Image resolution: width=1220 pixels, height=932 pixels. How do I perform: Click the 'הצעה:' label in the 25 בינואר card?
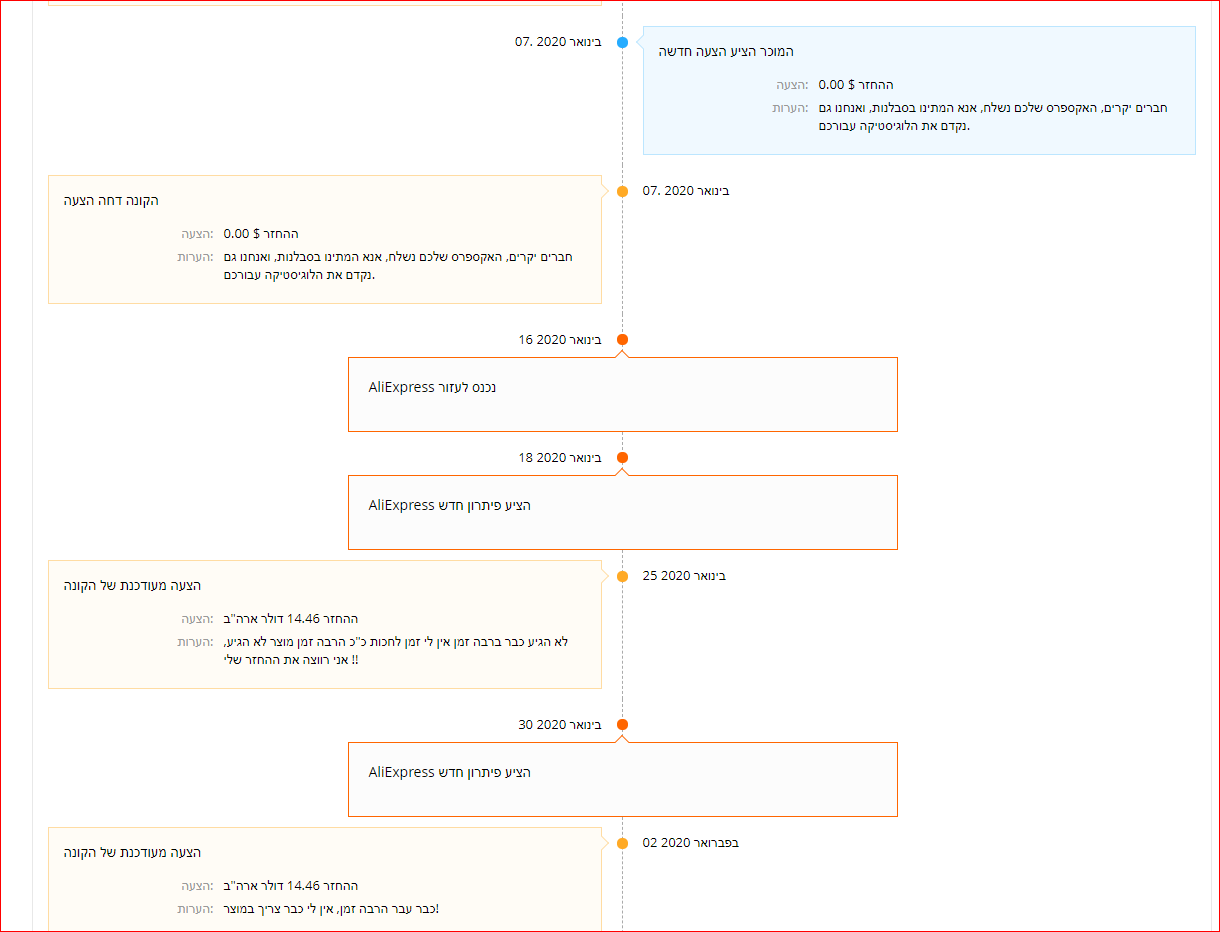[197, 619]
